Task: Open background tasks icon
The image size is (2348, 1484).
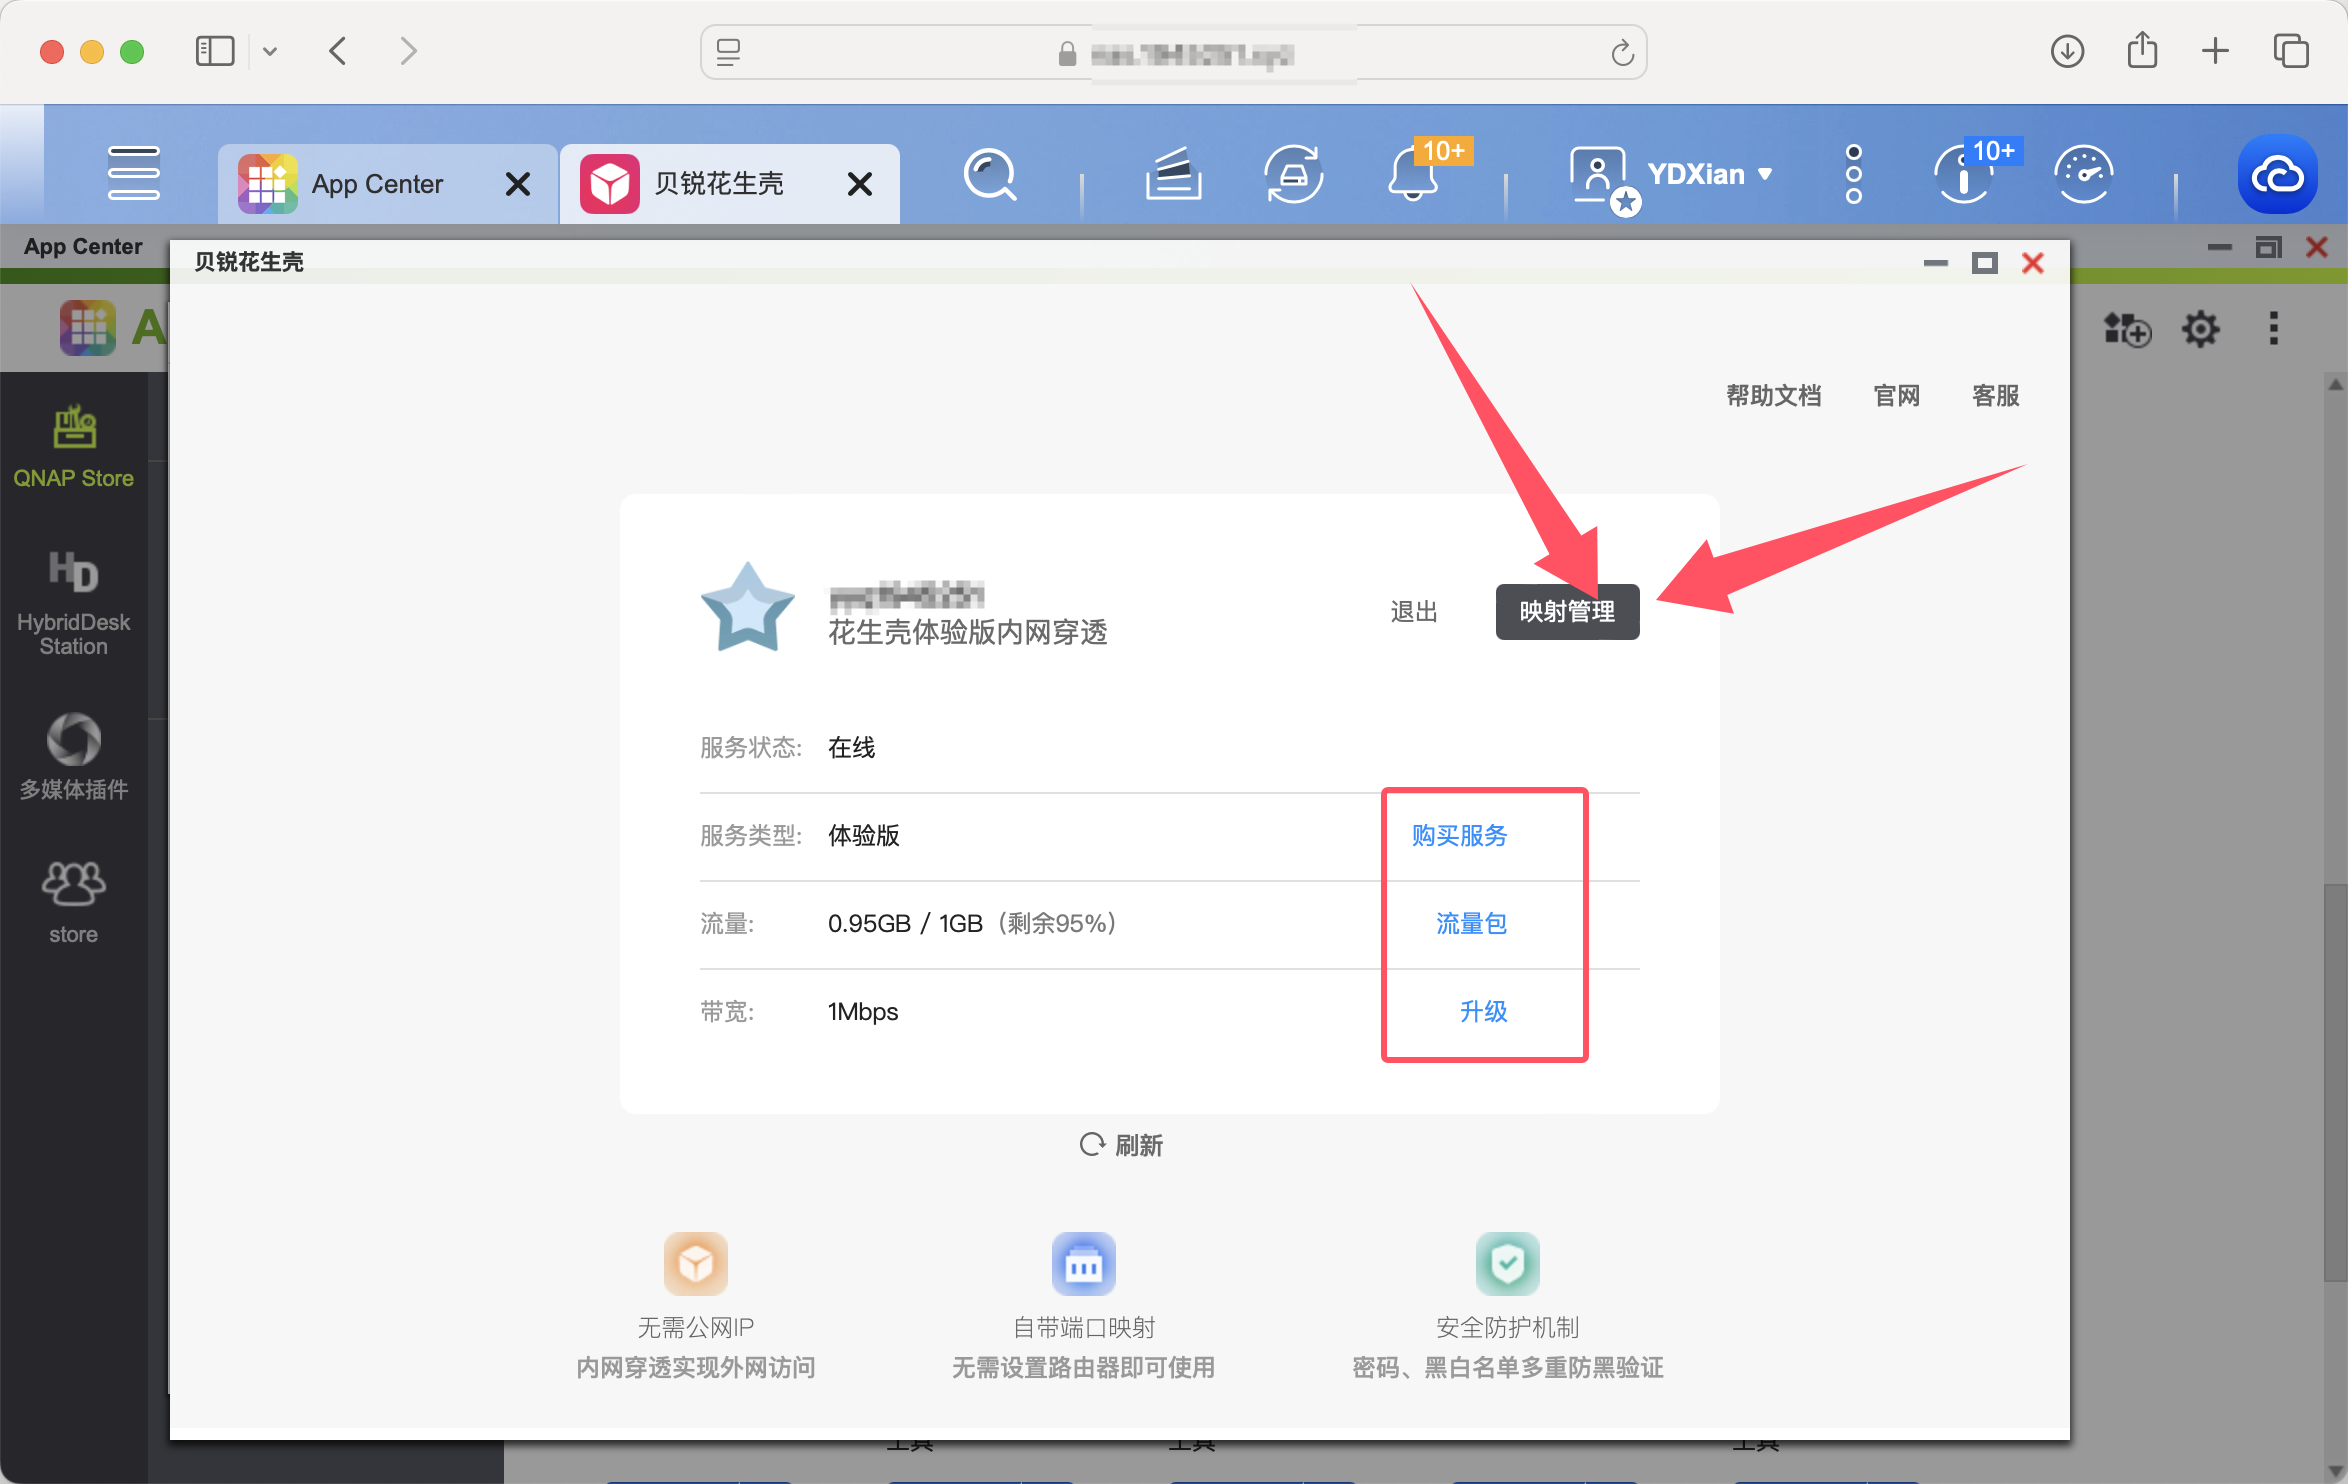Action: [x=1173, y=174]
